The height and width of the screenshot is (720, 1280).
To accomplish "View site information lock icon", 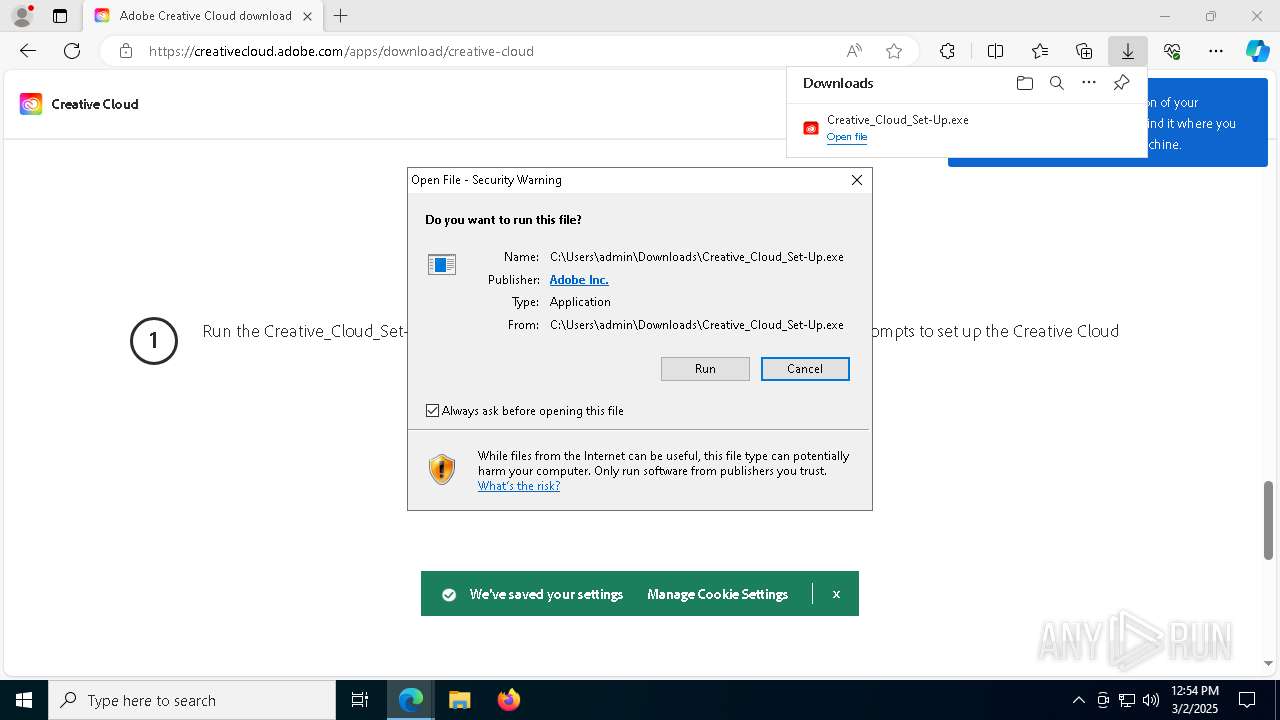I will pos(125,51).
